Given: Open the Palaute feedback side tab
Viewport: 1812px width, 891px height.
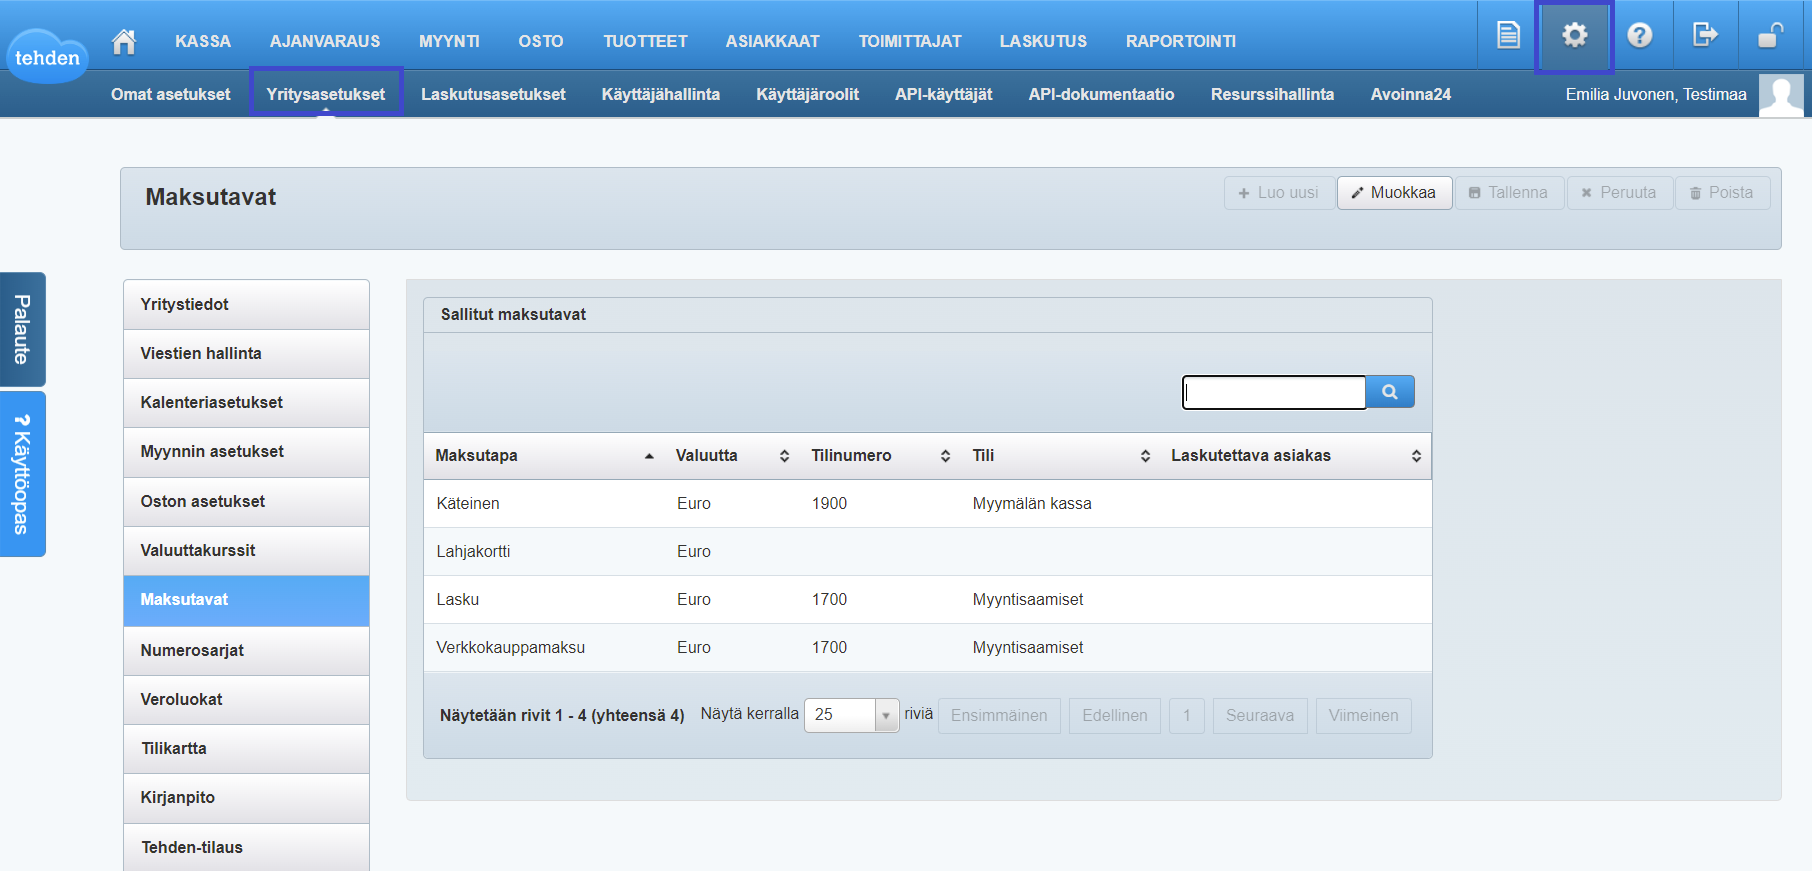Looking at the screenshot, I should [x=22, y=329].
